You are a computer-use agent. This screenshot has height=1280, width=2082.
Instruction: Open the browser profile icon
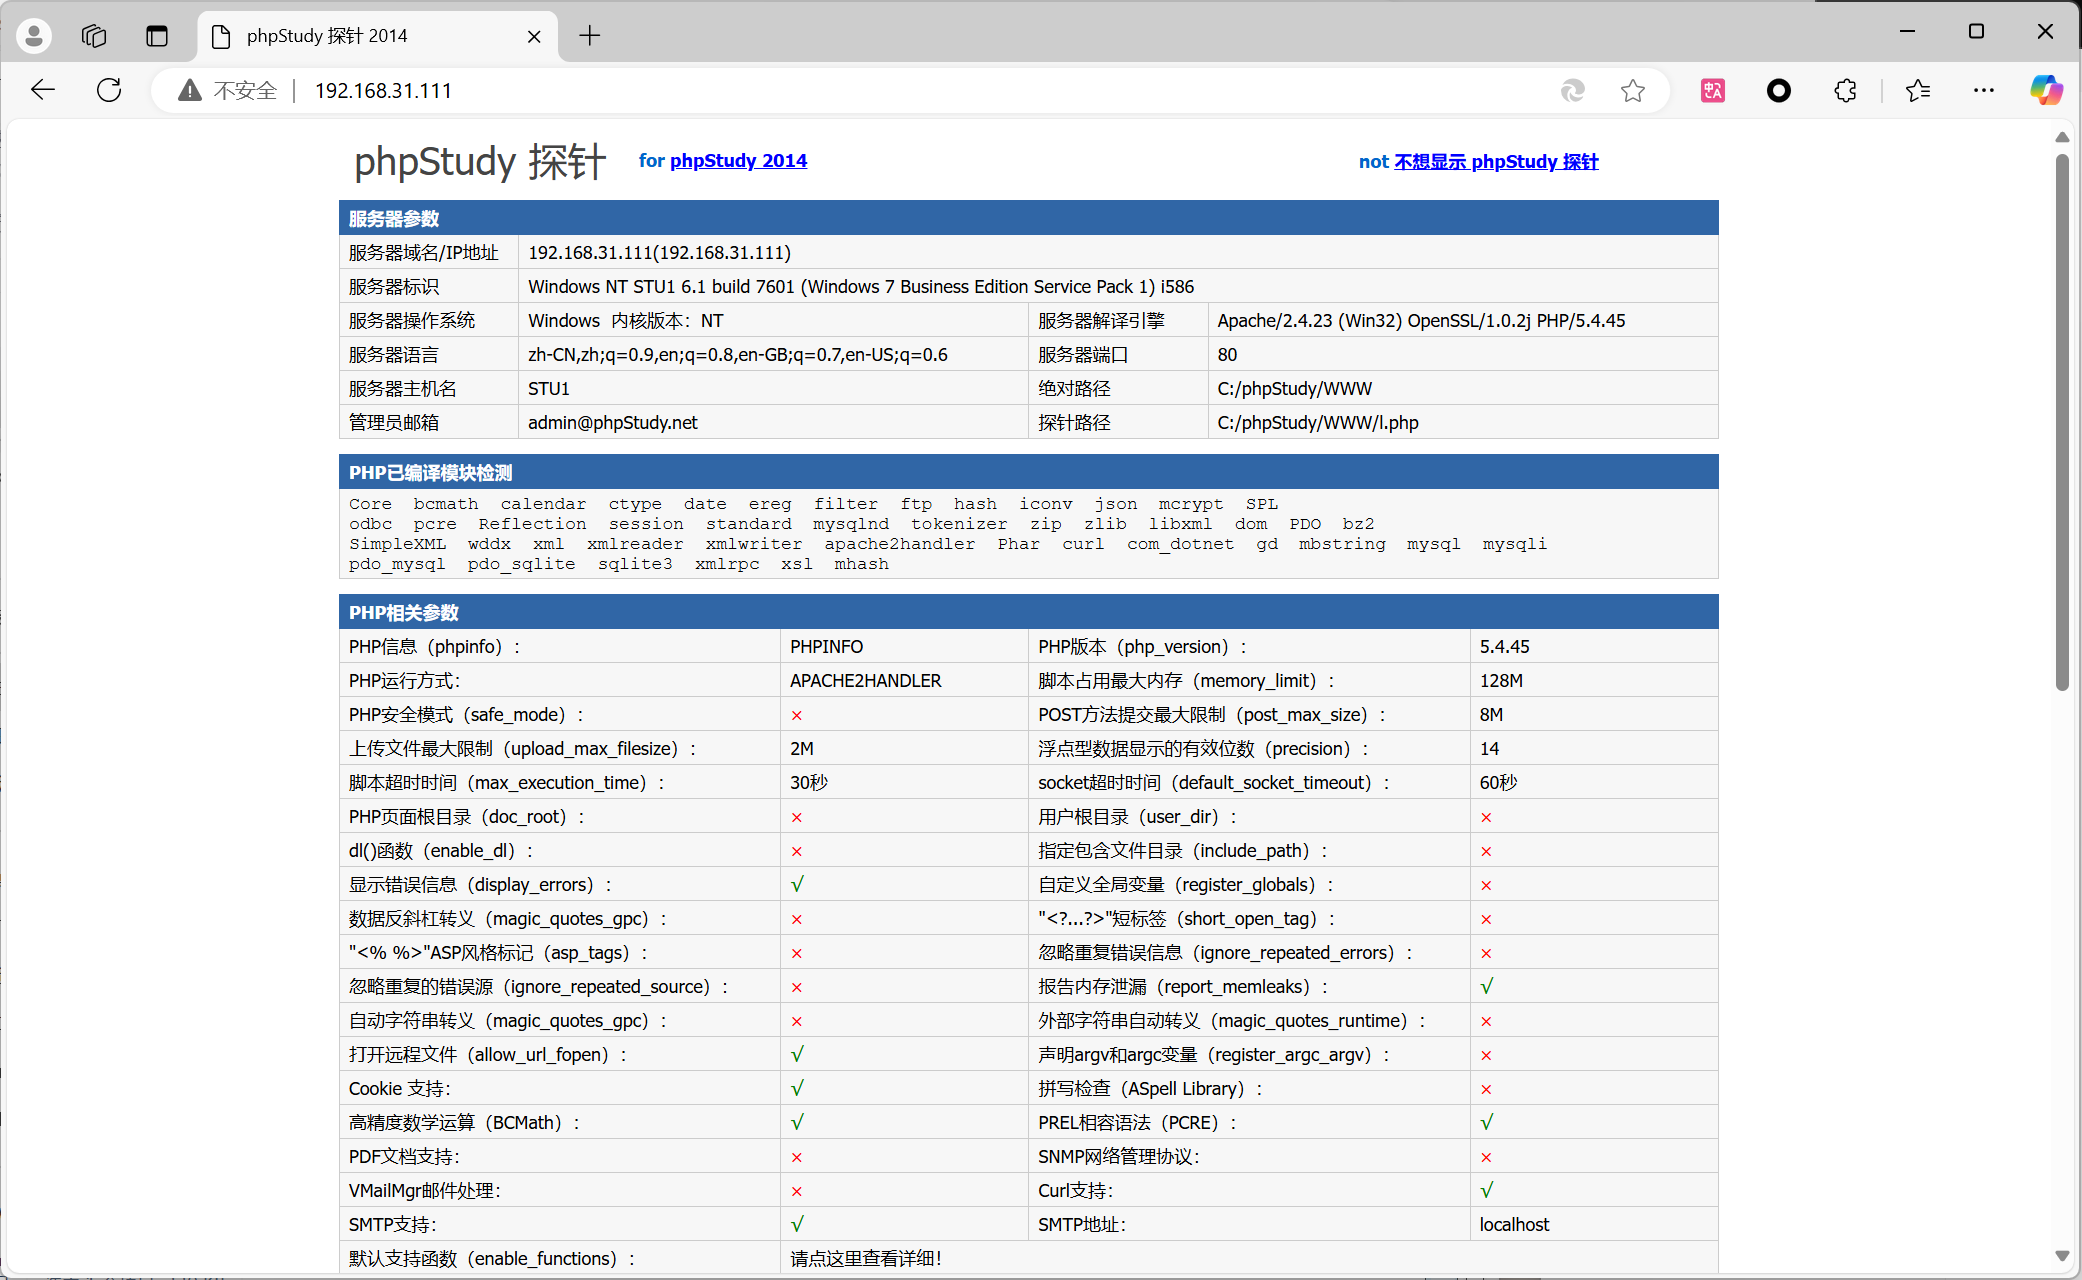pyautogui.click(x=34, y=36)
